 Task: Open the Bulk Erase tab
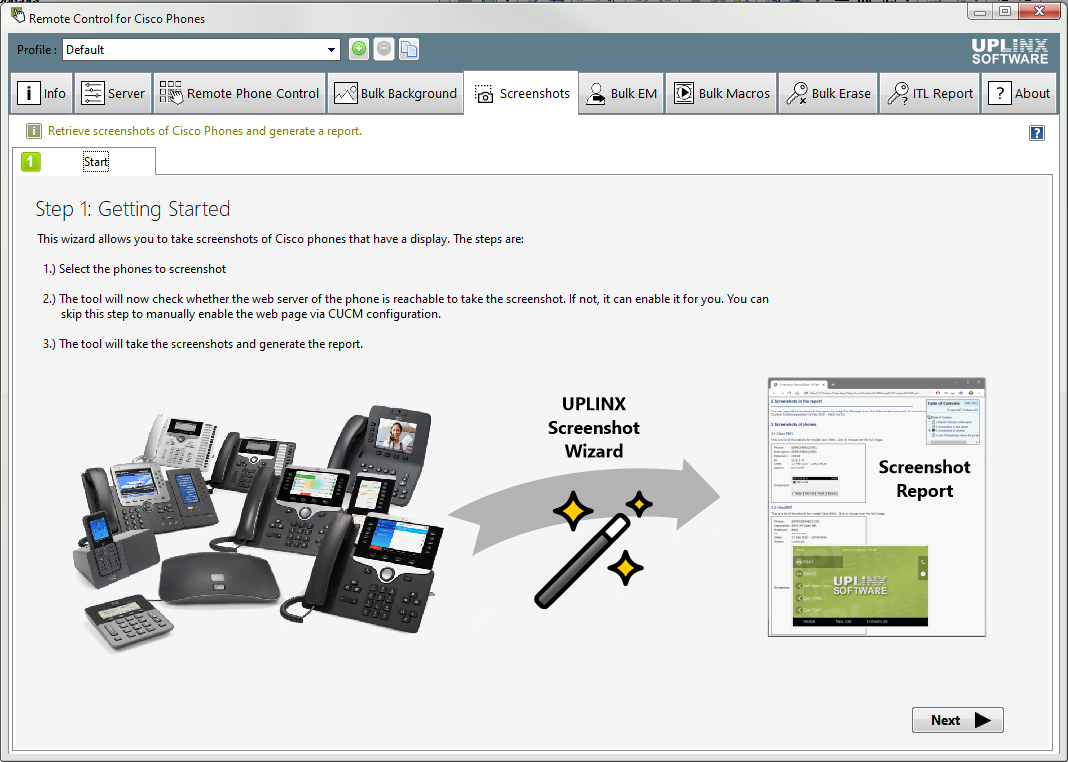click(x=828, y=93)
